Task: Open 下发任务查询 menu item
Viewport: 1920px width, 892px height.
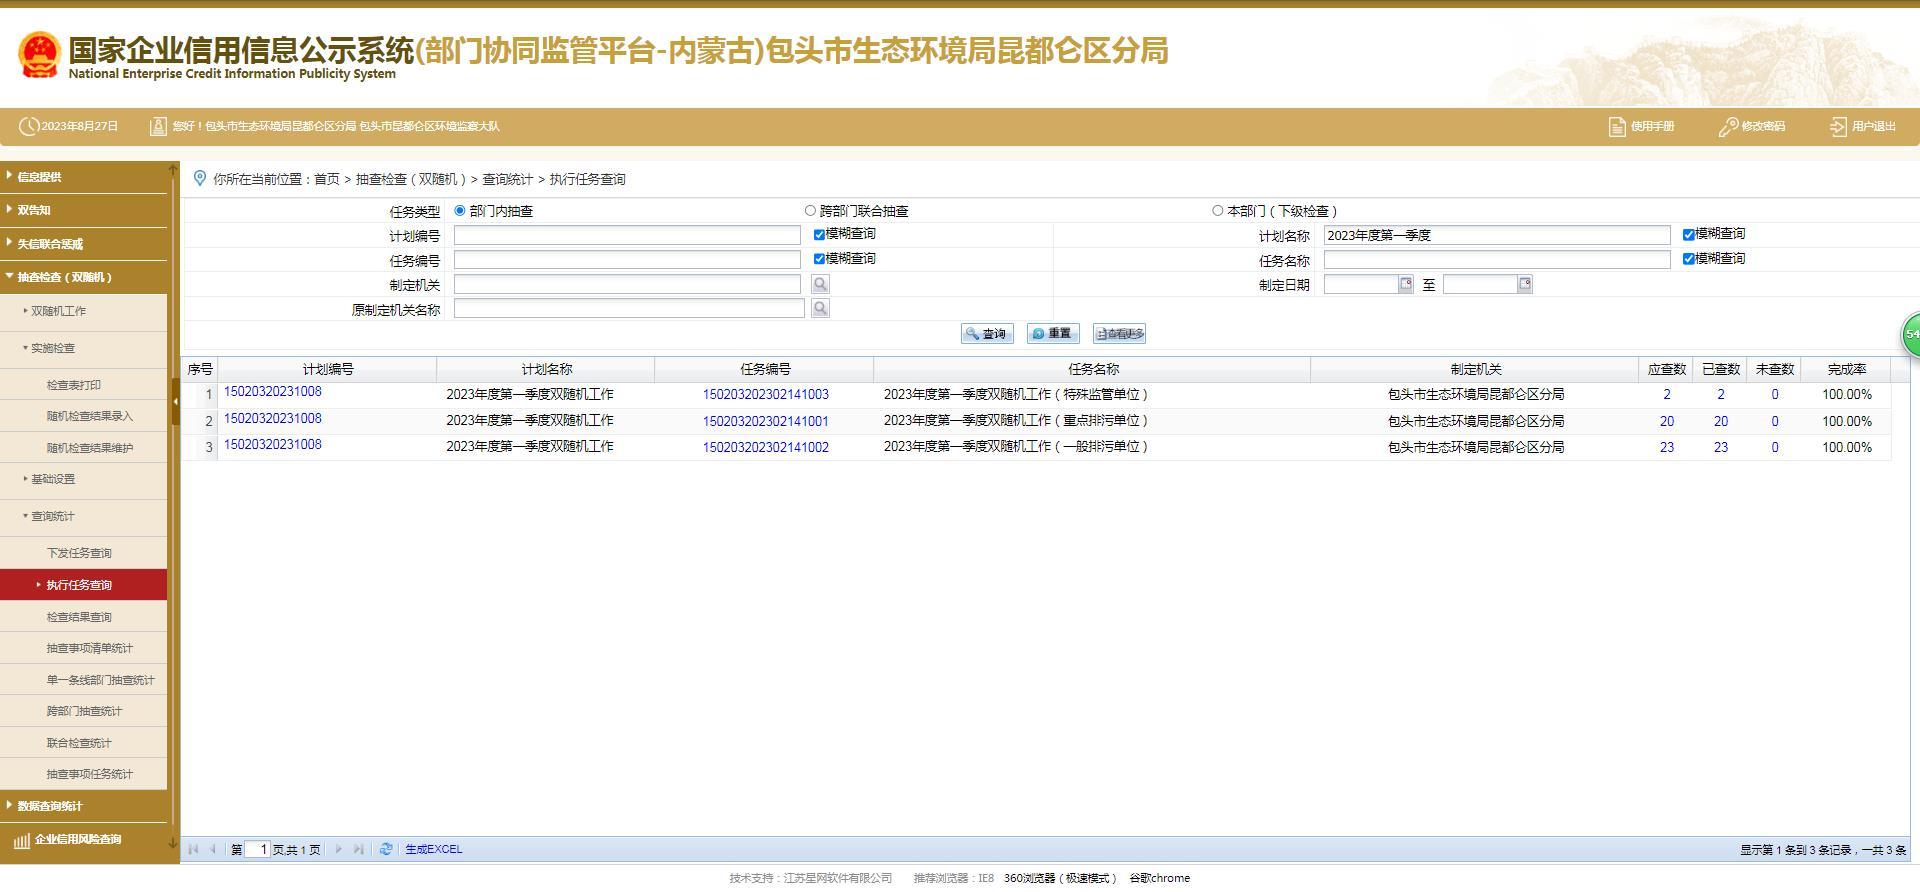Action: coord(84,553)
